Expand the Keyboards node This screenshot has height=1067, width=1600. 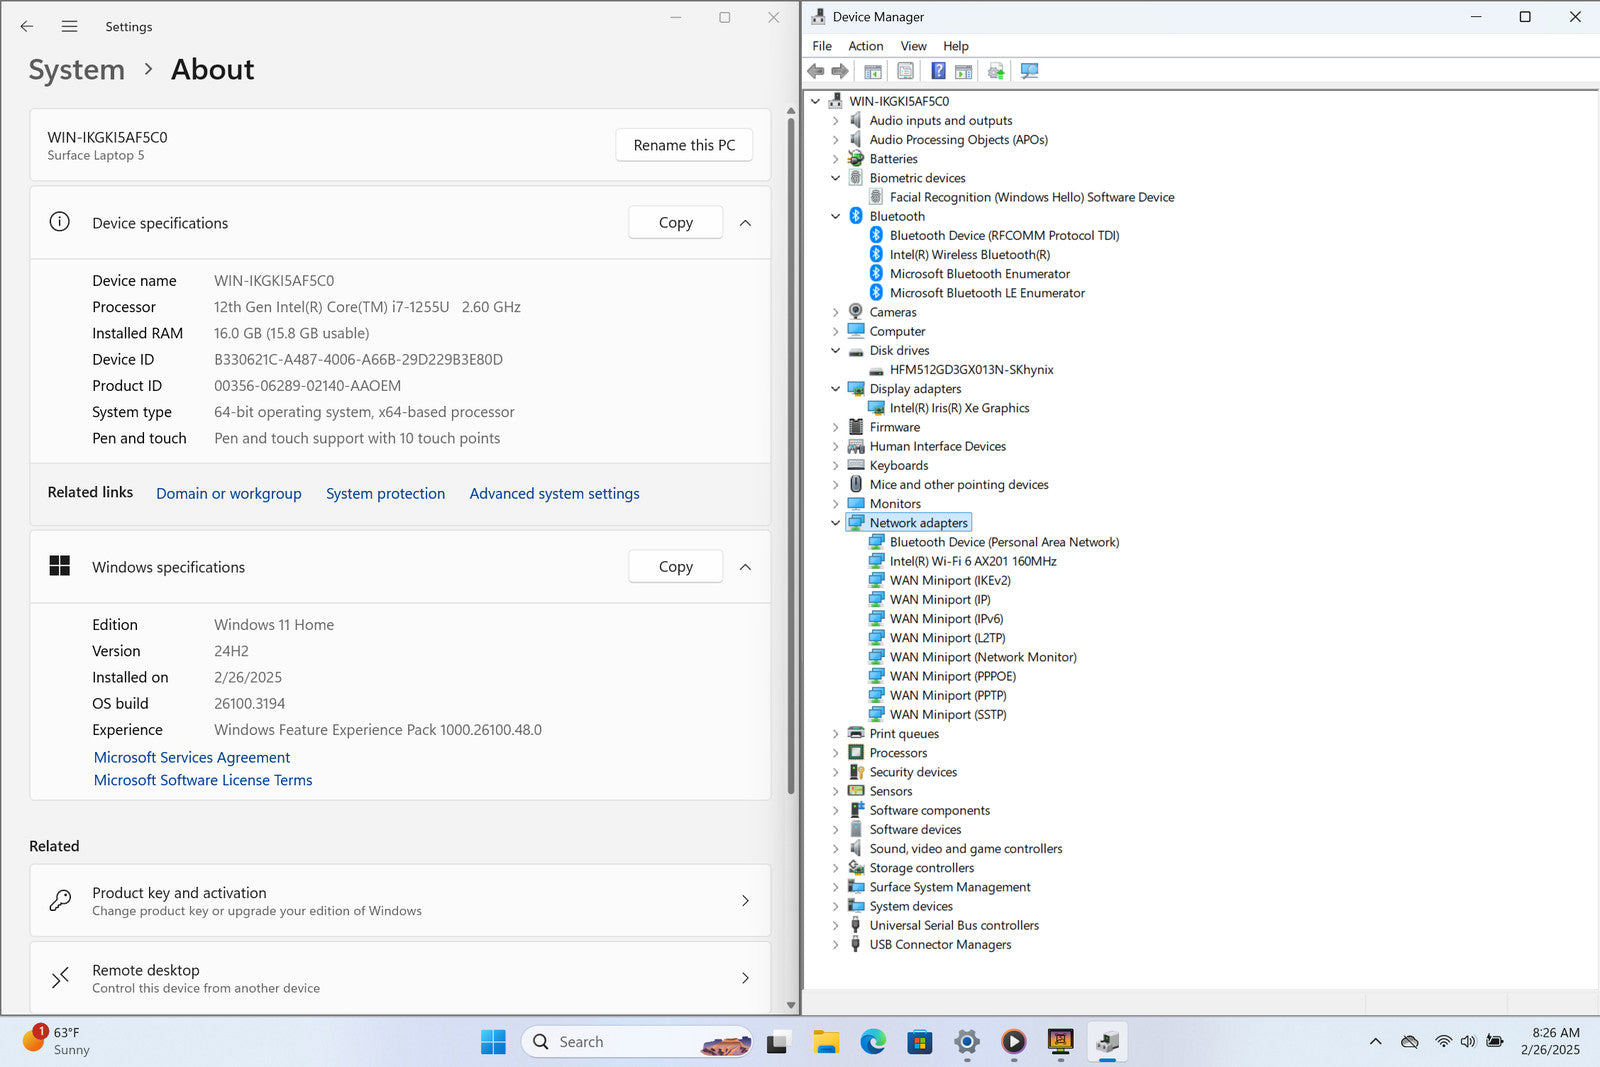[836, 466]
